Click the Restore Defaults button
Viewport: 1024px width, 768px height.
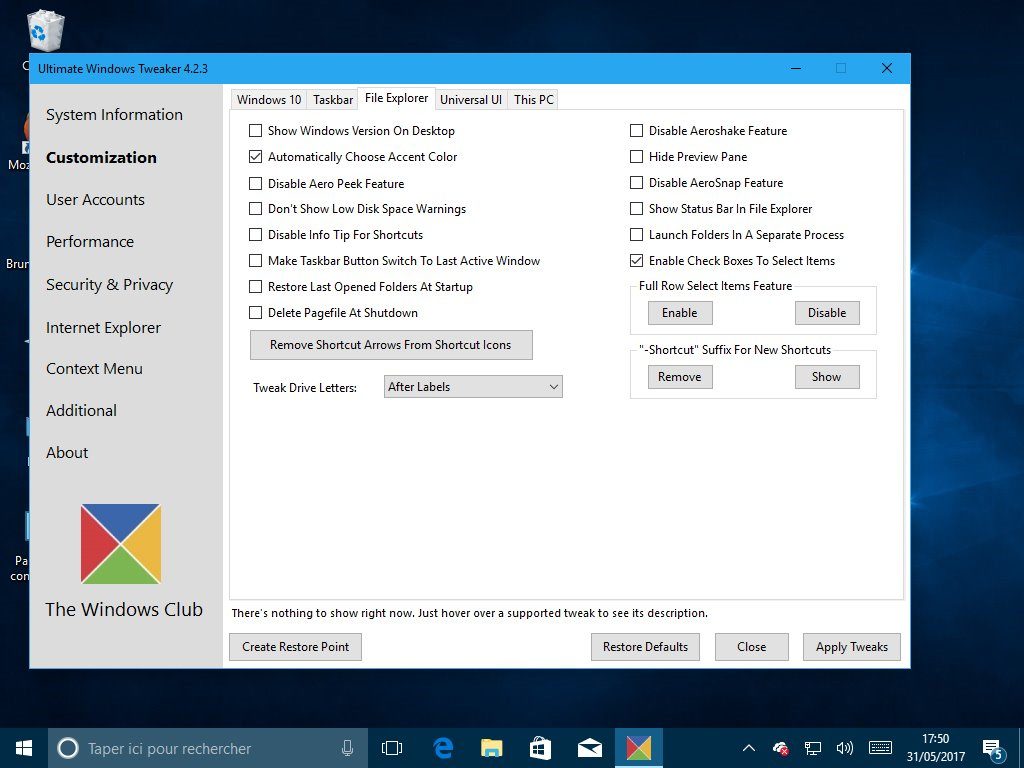click(645, 647)
